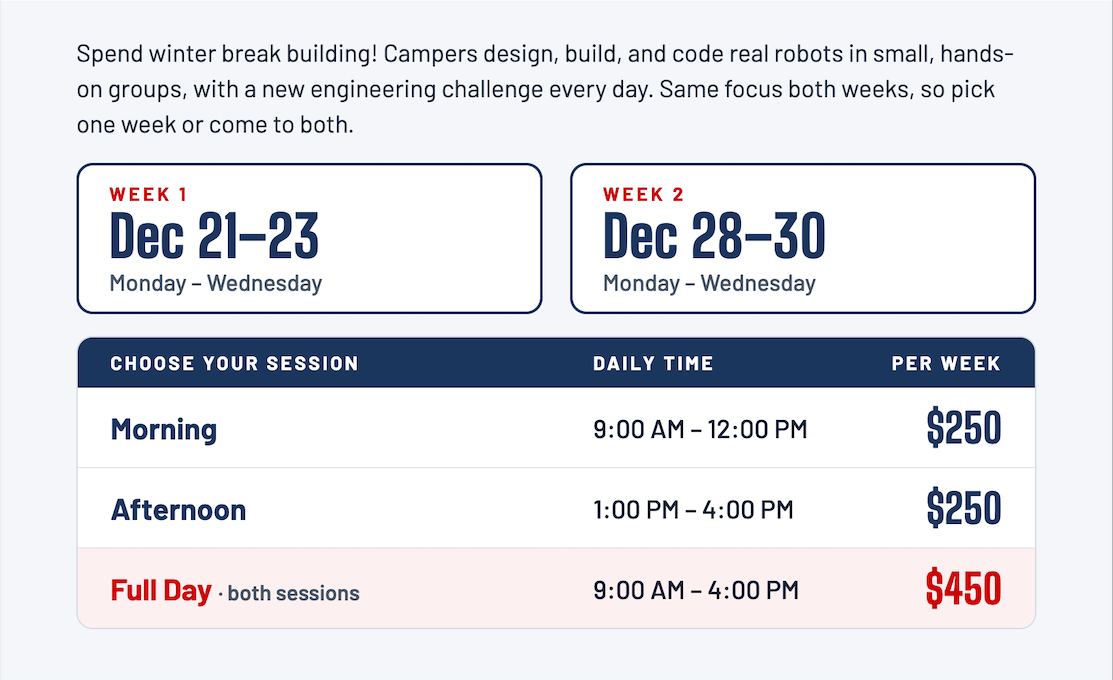Click the Afternoon $250 price
Image resolution: width=1113 pixels, height=680 pixels.
(x=964, y=508)
